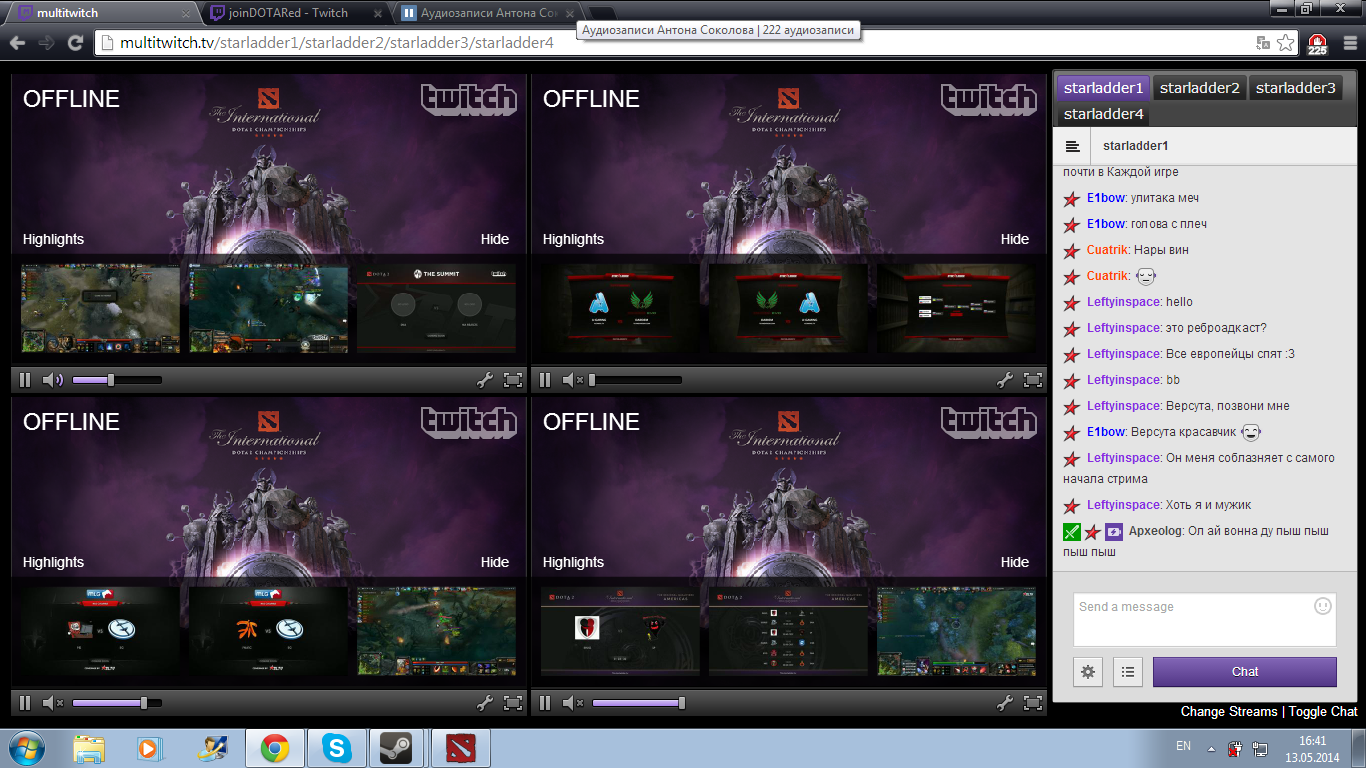Open settings wrench on starladder3 player
This screenshot has height=768, width=1366.
pyautogui.click(x=485, y=703)
